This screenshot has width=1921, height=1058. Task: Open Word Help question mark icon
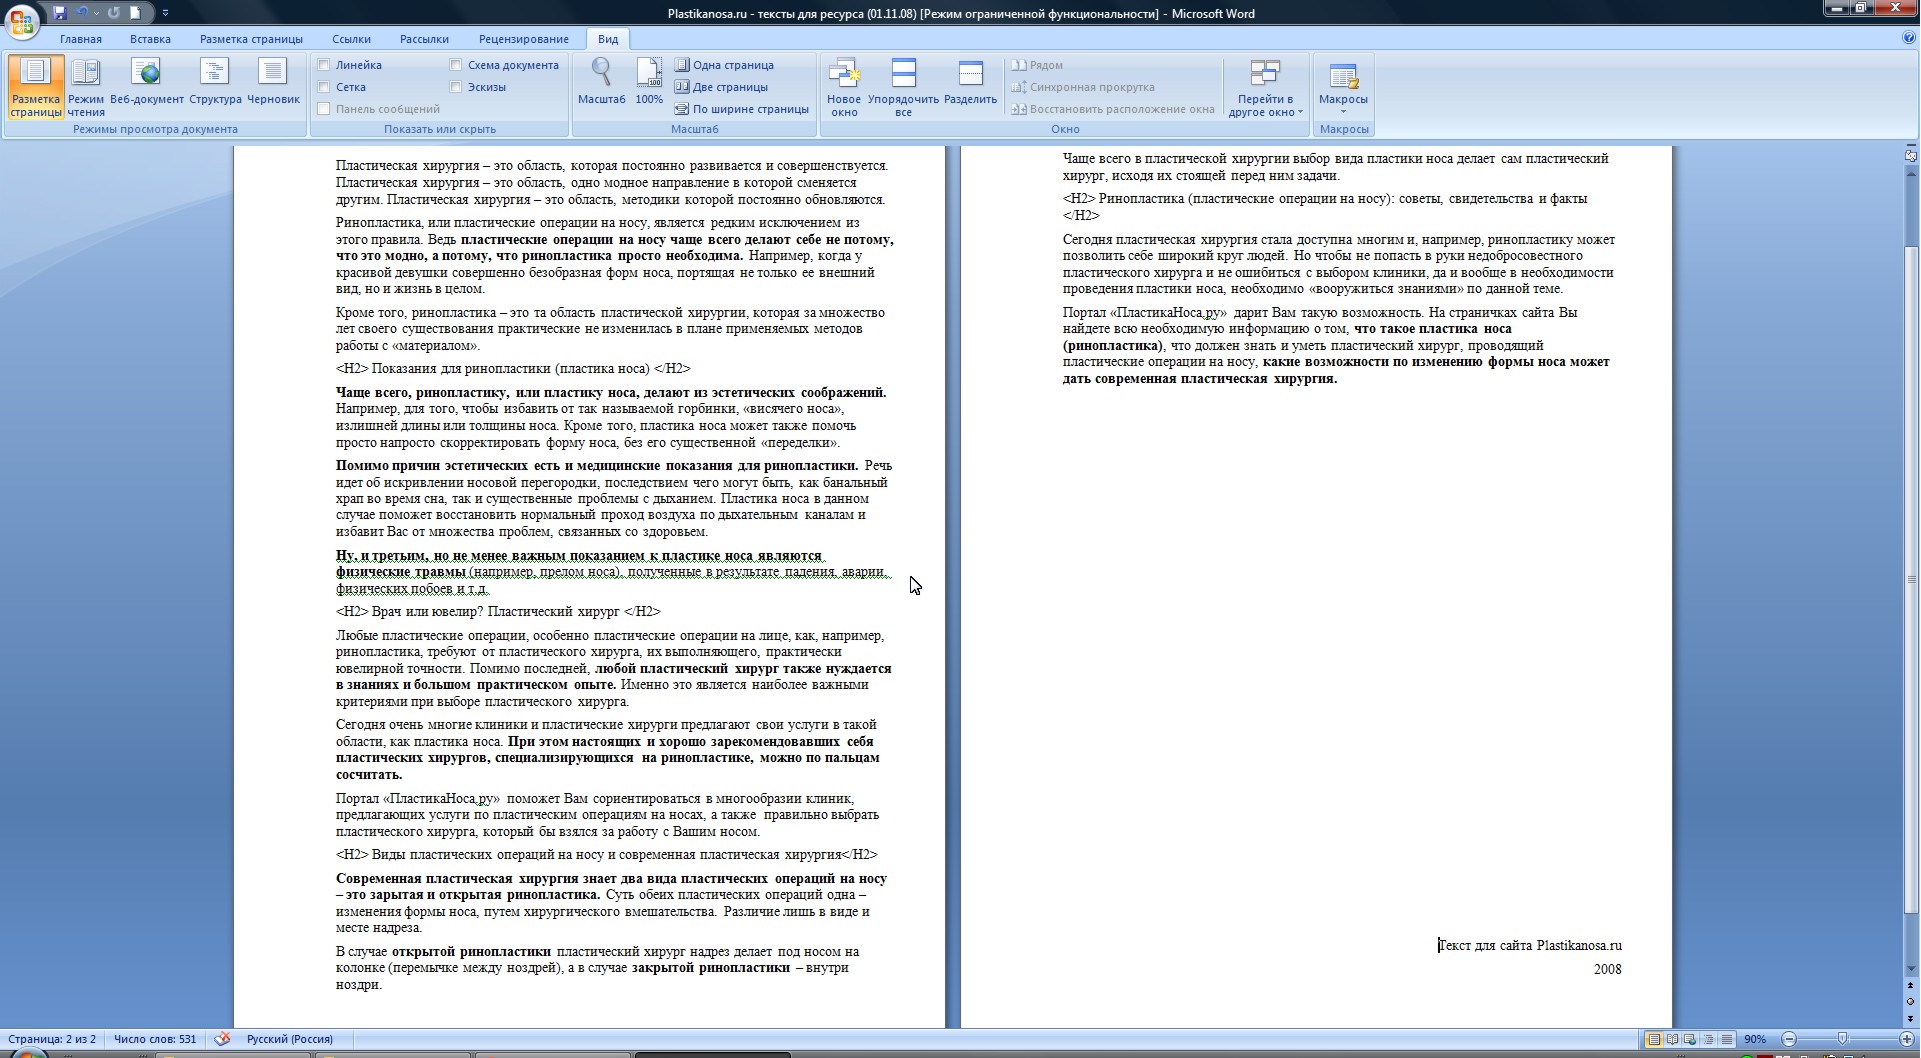coord(1909,38)
